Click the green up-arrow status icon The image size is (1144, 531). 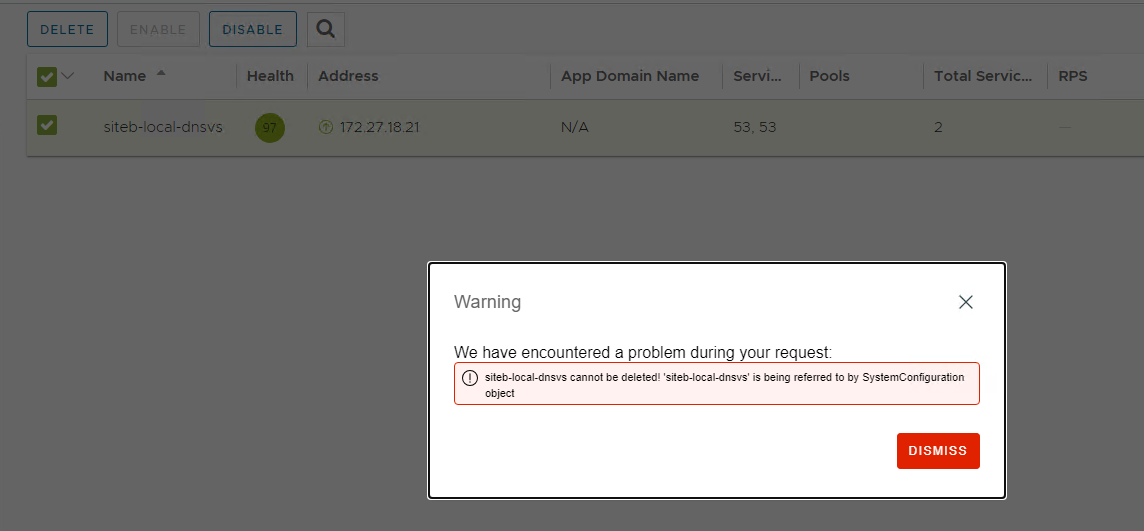pos(325,127)
